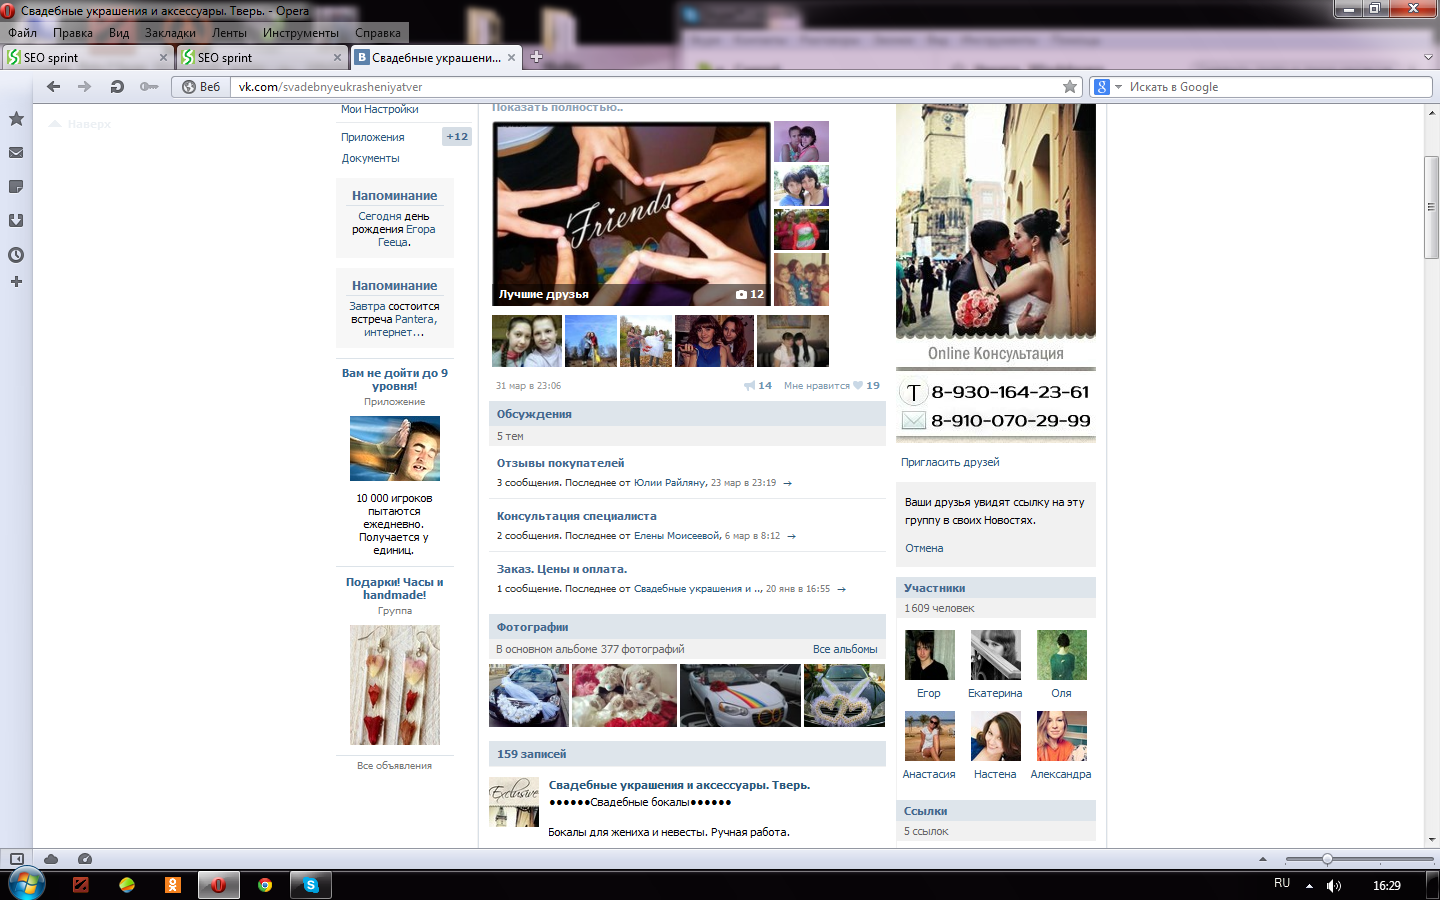Open Отзывы покупателей discussion topic
This screenshot has height=900, width=1440.
[560, 463]
